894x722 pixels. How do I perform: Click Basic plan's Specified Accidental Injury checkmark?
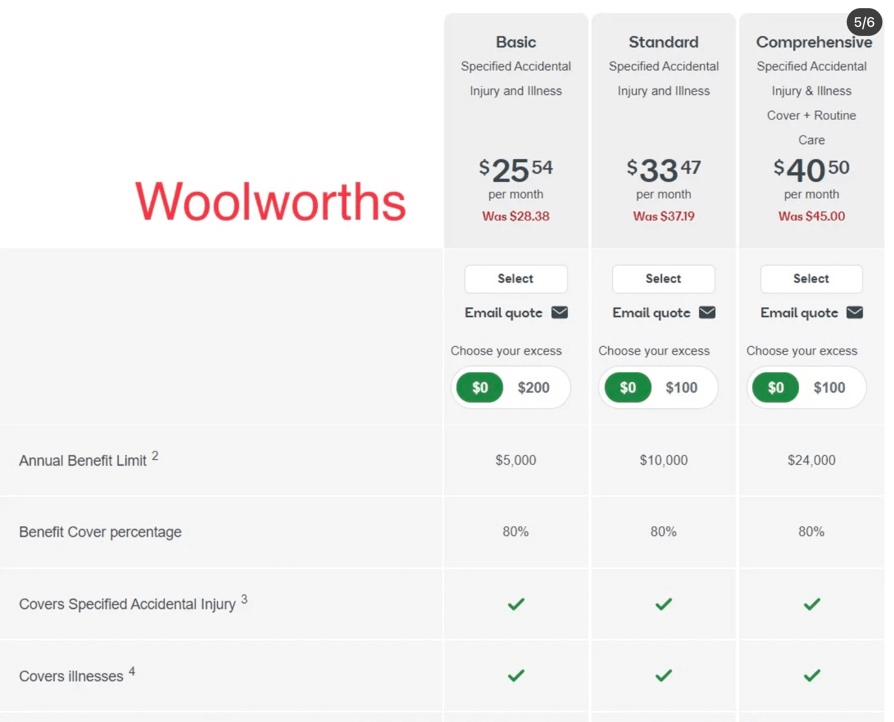516,604
